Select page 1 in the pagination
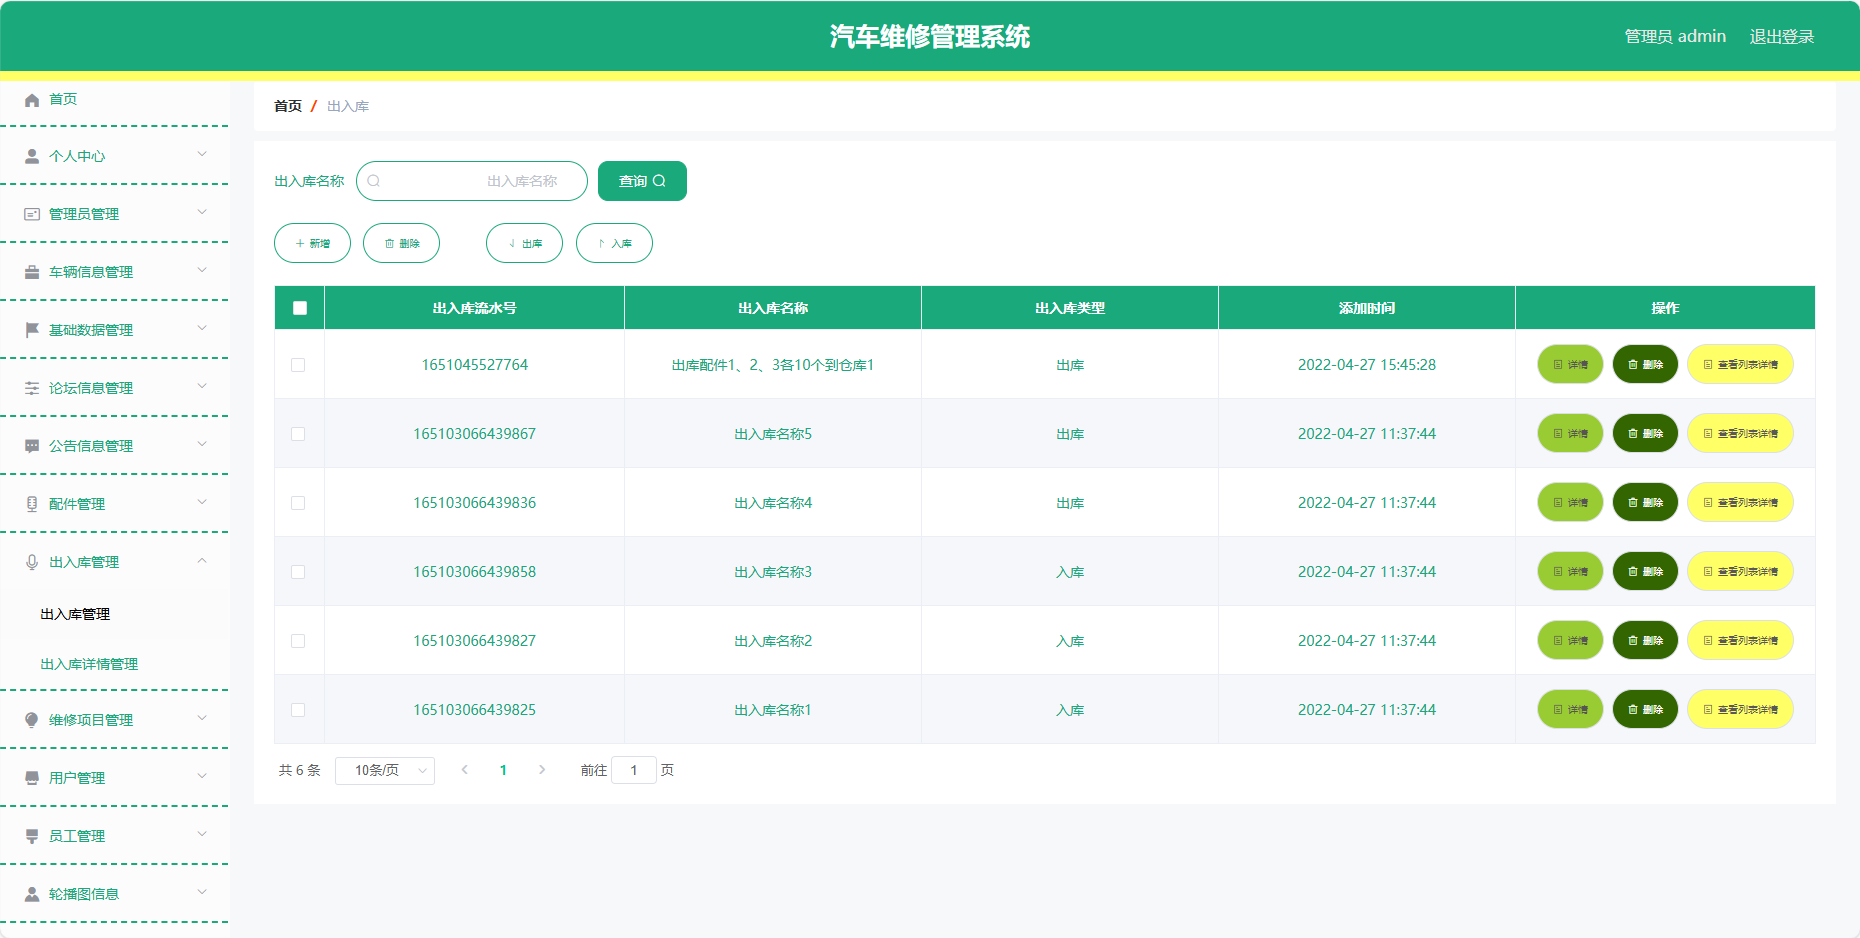 pyautogui.click(x=503, y=770)
